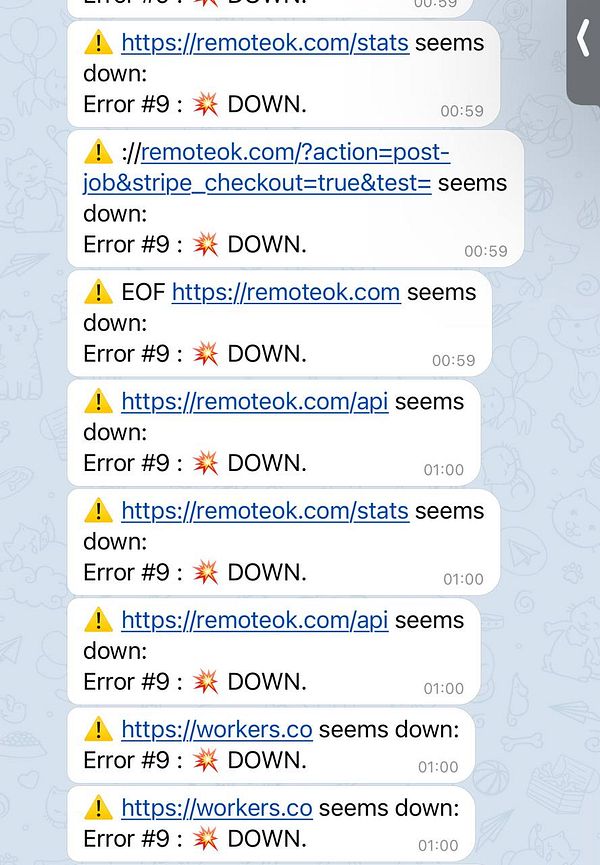This screenshot has height=865, width=600.
Task: Open the remoteok.com/stats link sent at 01:00
Action: click(265, 511)
